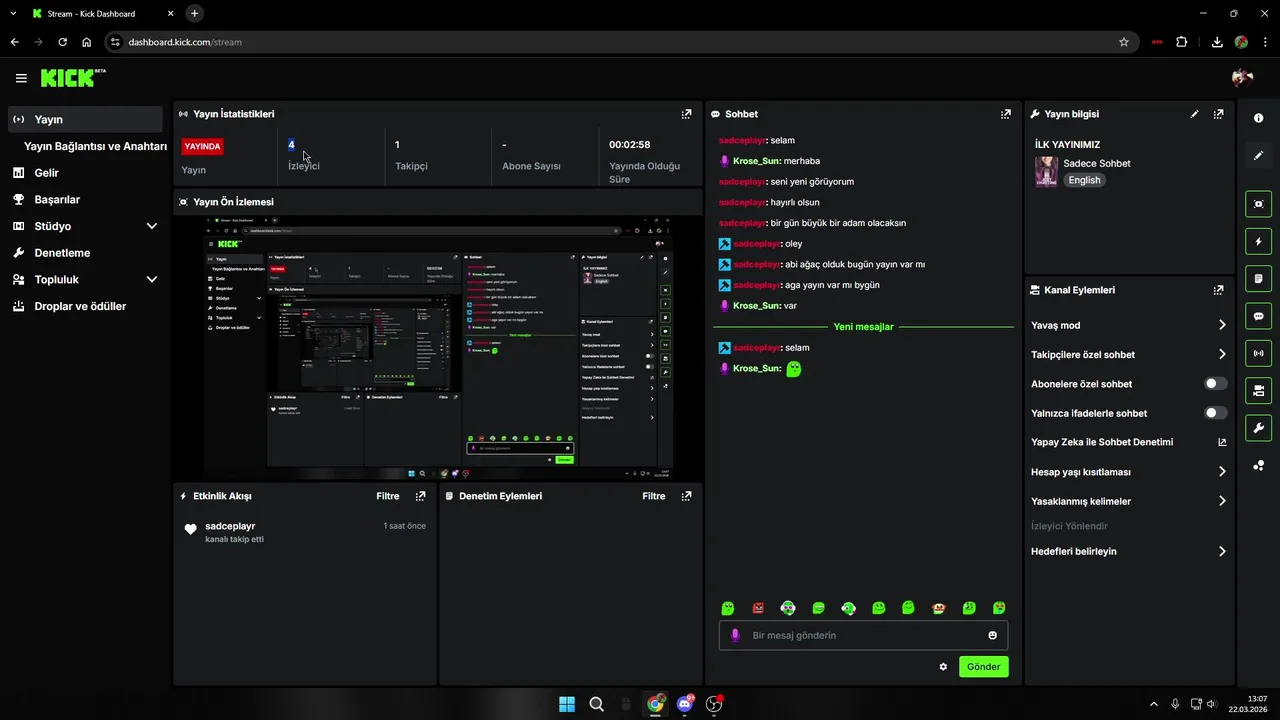Bookmark this page with the star icon
The image size is (1280, 720).
tap(1124, 42)
